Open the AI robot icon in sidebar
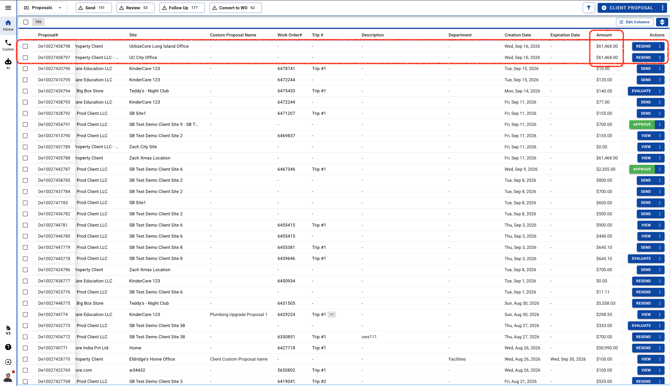This screenshot has width=670, height=386. tap(8, 63)
